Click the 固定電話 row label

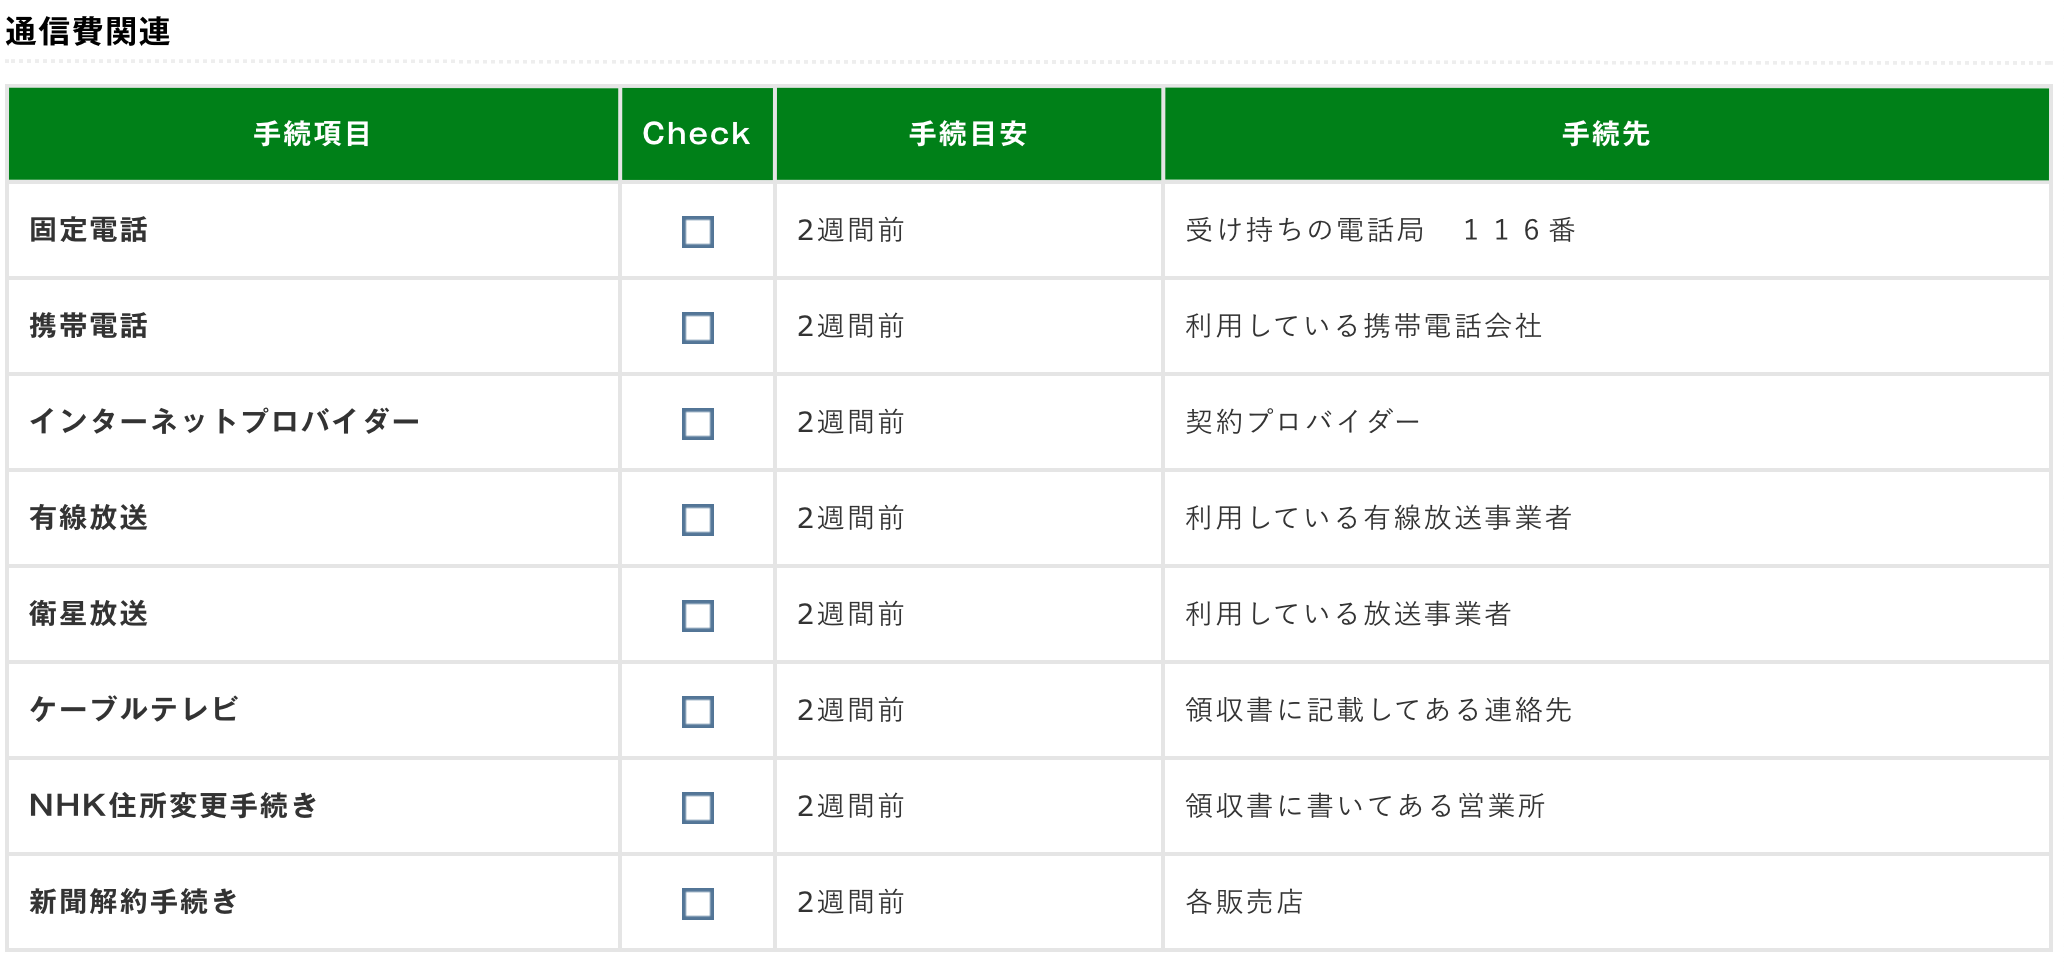[x=89, y=230]
